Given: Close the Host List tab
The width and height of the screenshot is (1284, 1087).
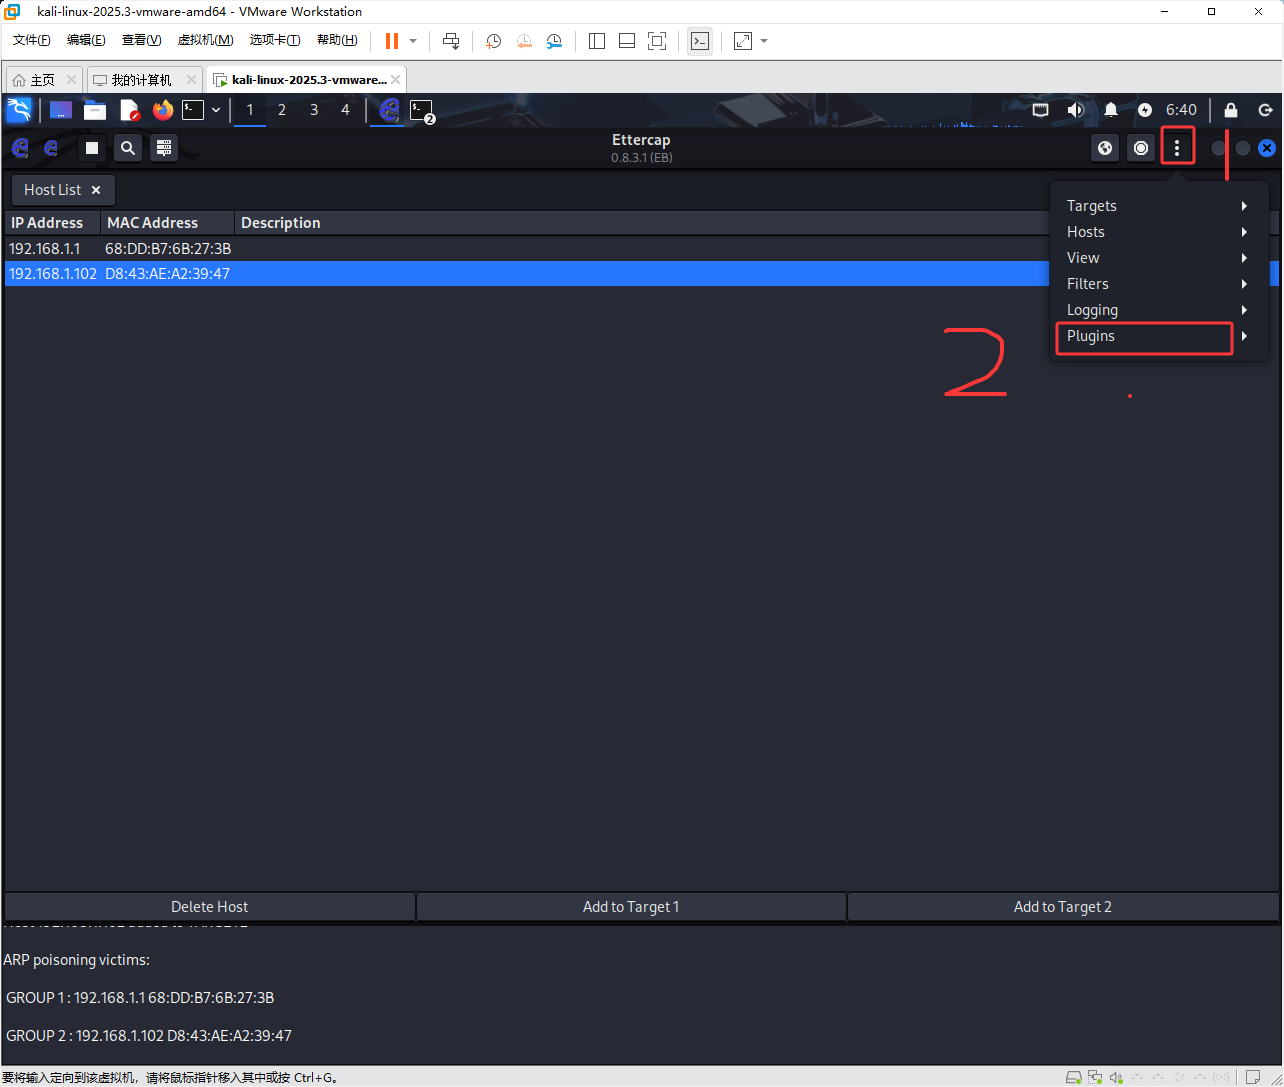Looking at the screenshot, I should (96, 190).
